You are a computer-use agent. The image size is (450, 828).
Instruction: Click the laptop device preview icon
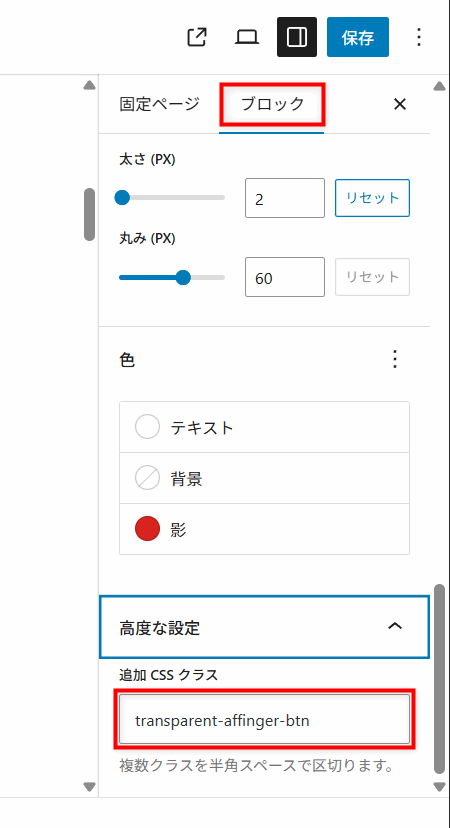pyautogui.click(x=247, y=37)
